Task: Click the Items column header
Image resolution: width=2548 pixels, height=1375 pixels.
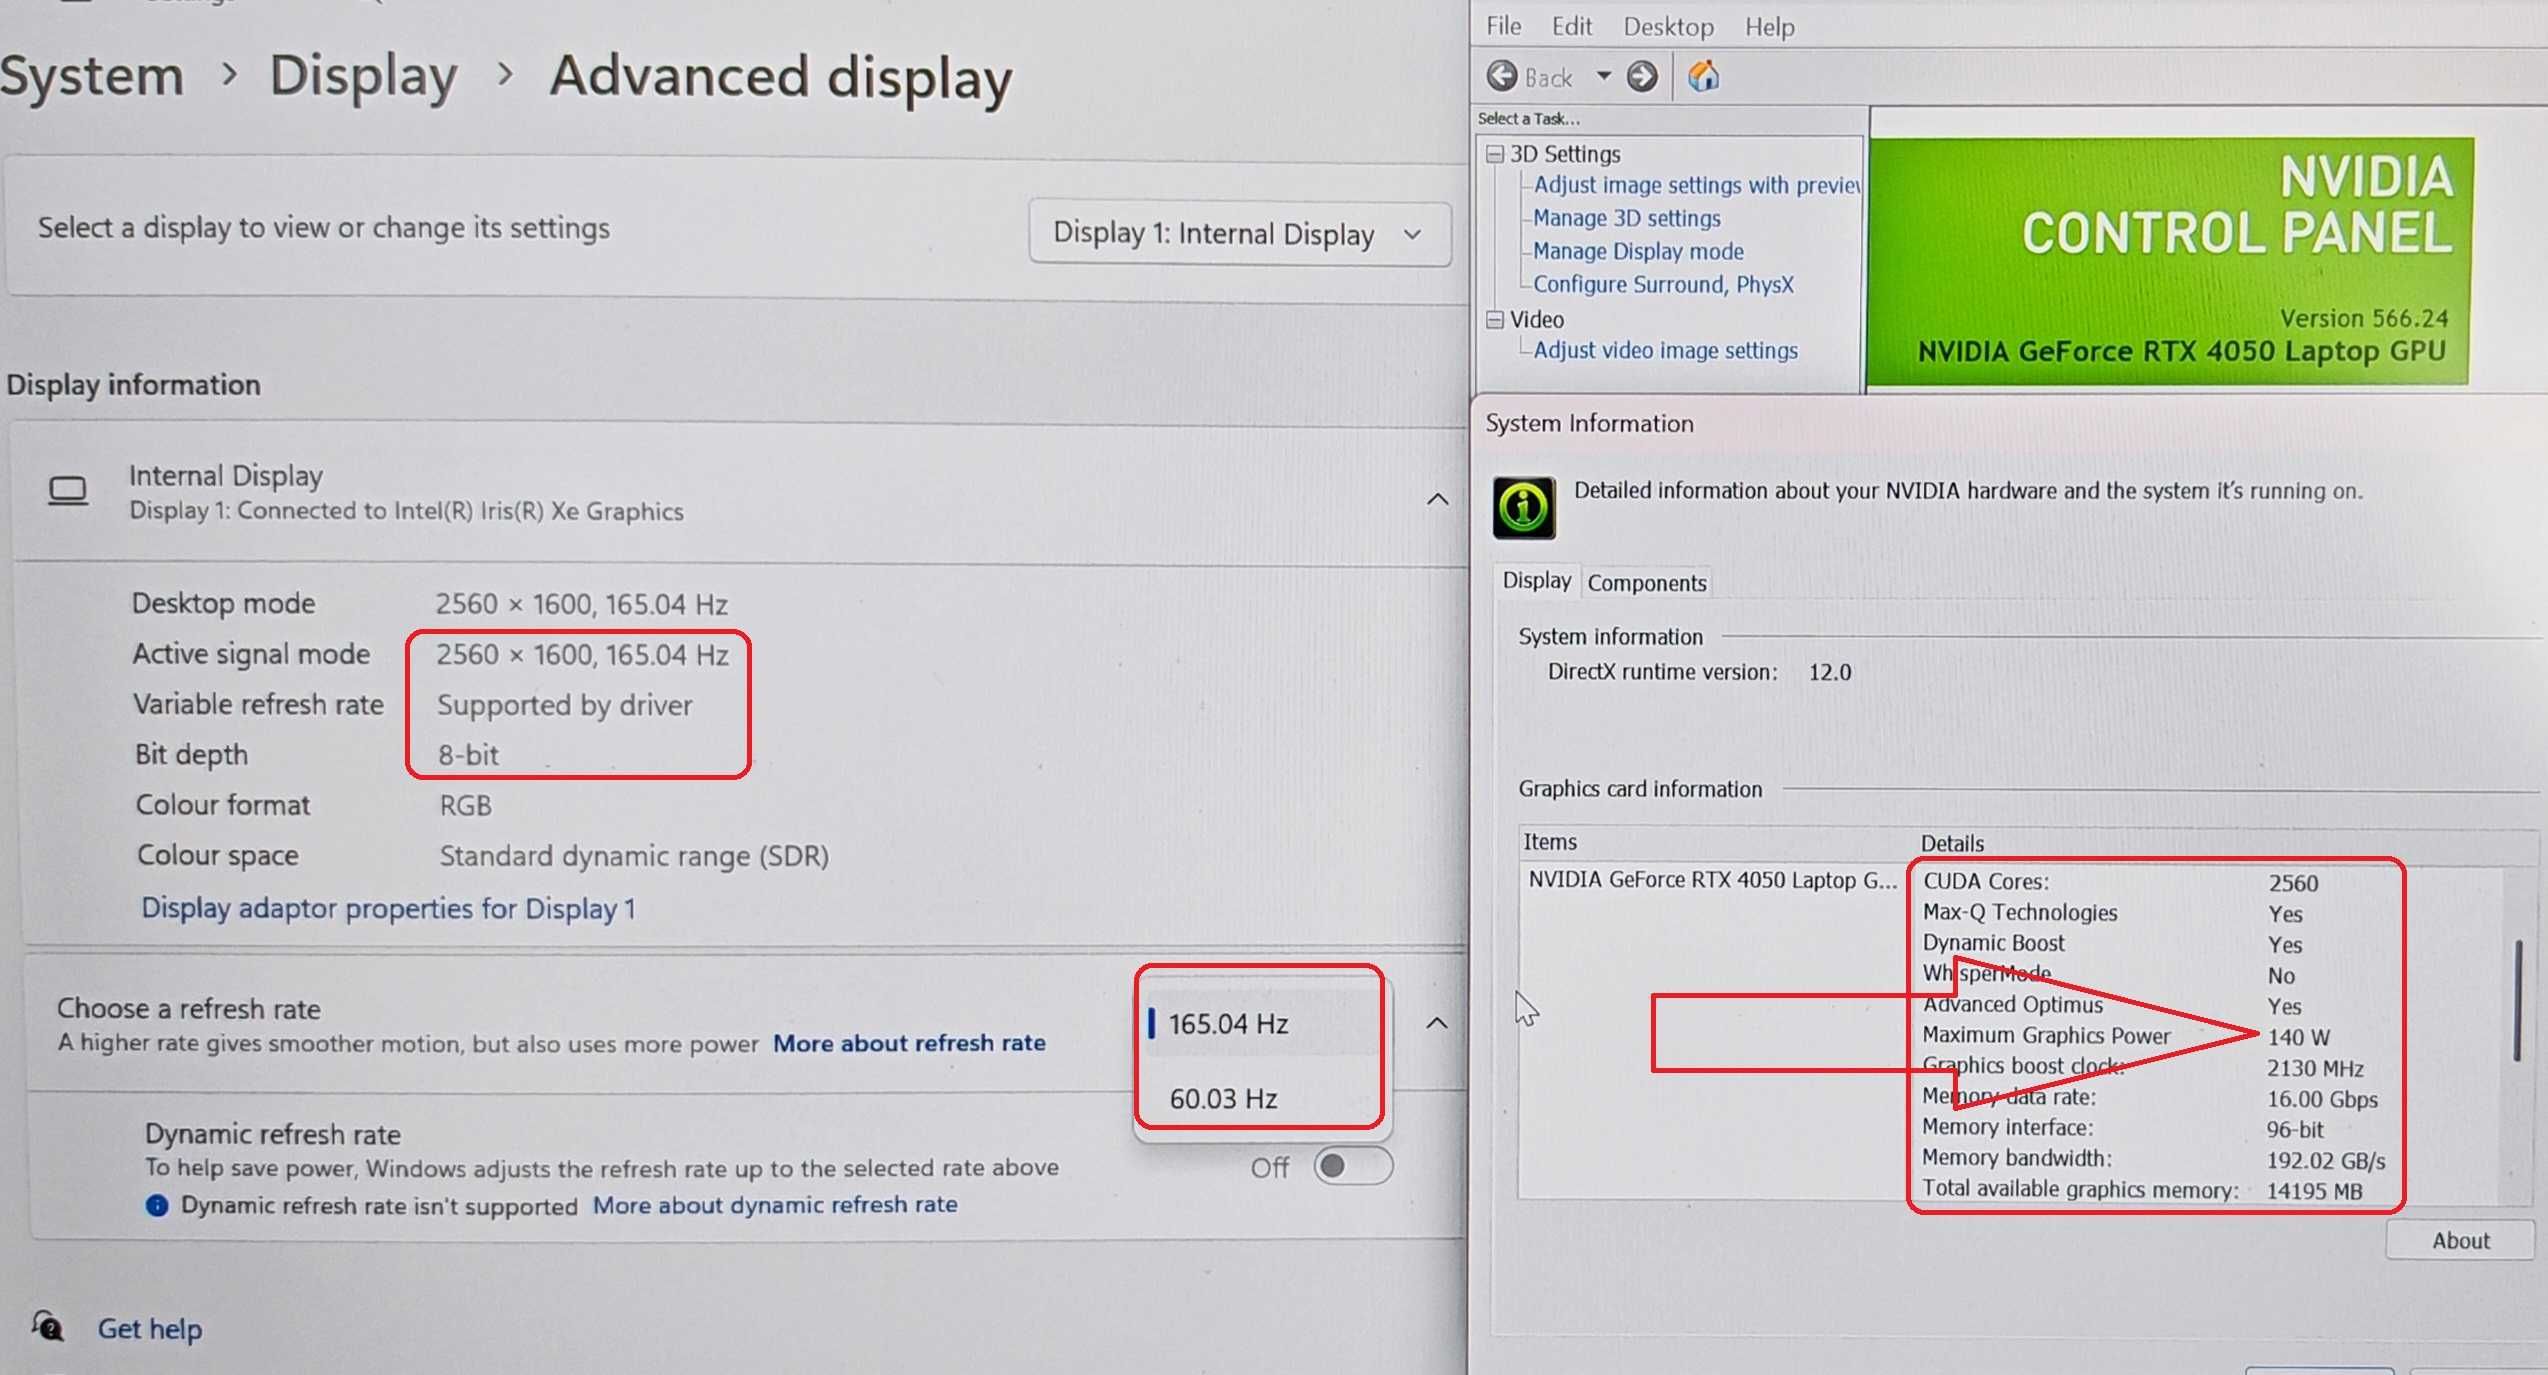Action: (1550, 842)
